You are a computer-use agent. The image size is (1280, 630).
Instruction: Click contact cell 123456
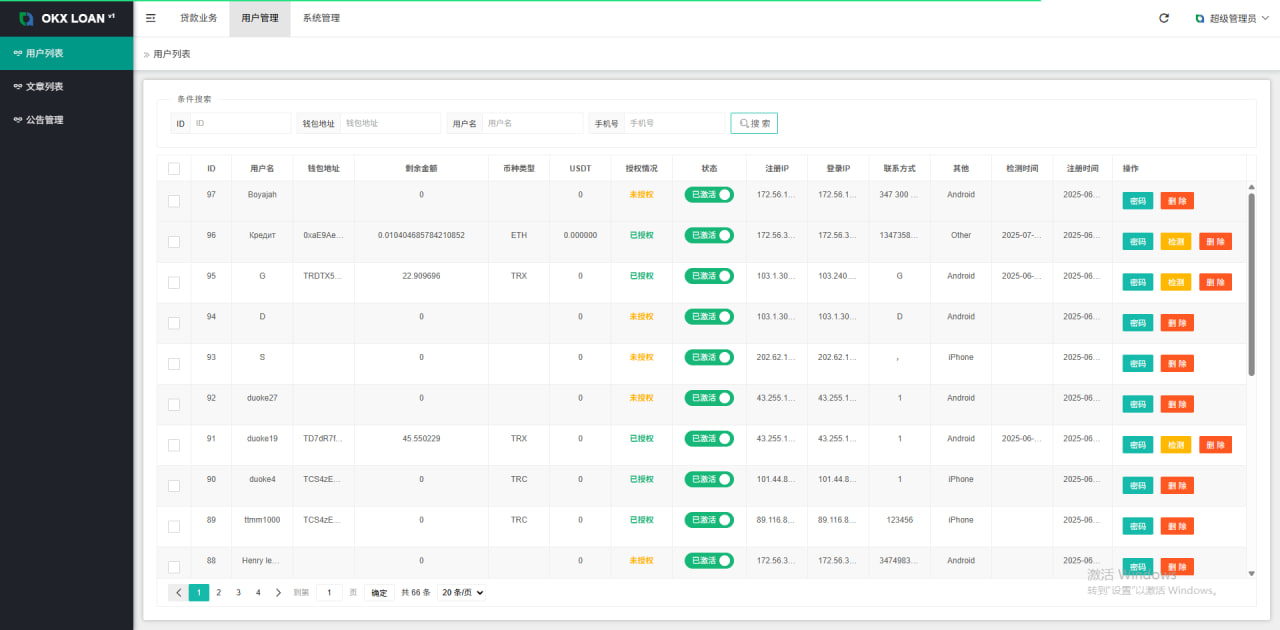pyautogui.click(x=899, y=520)
